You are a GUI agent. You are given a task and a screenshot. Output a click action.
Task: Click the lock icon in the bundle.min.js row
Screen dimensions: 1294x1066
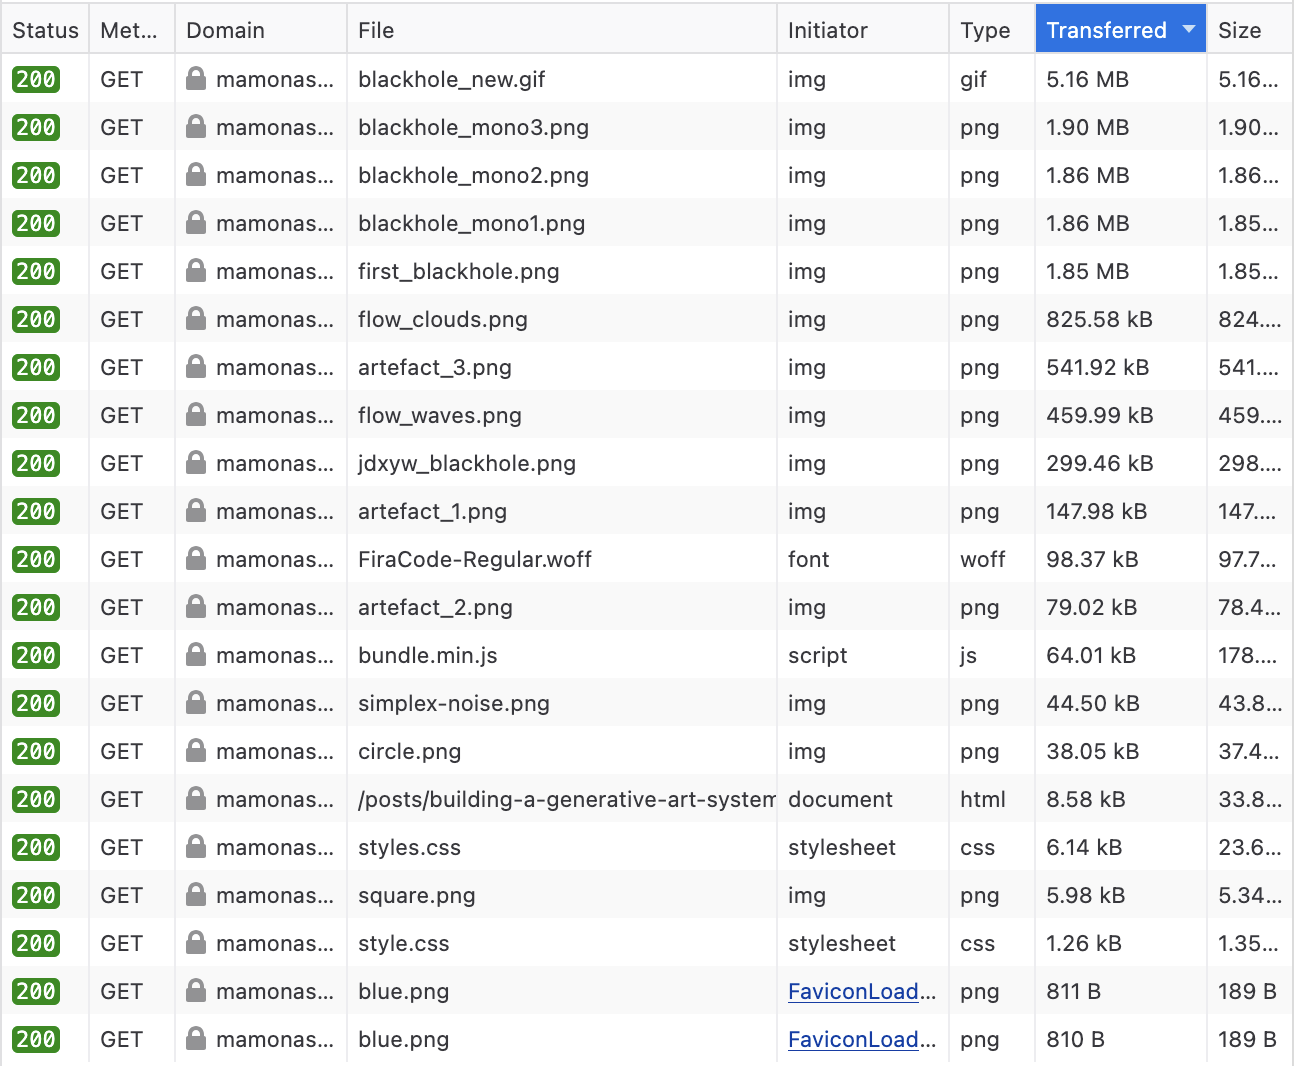tap(196, 655)
